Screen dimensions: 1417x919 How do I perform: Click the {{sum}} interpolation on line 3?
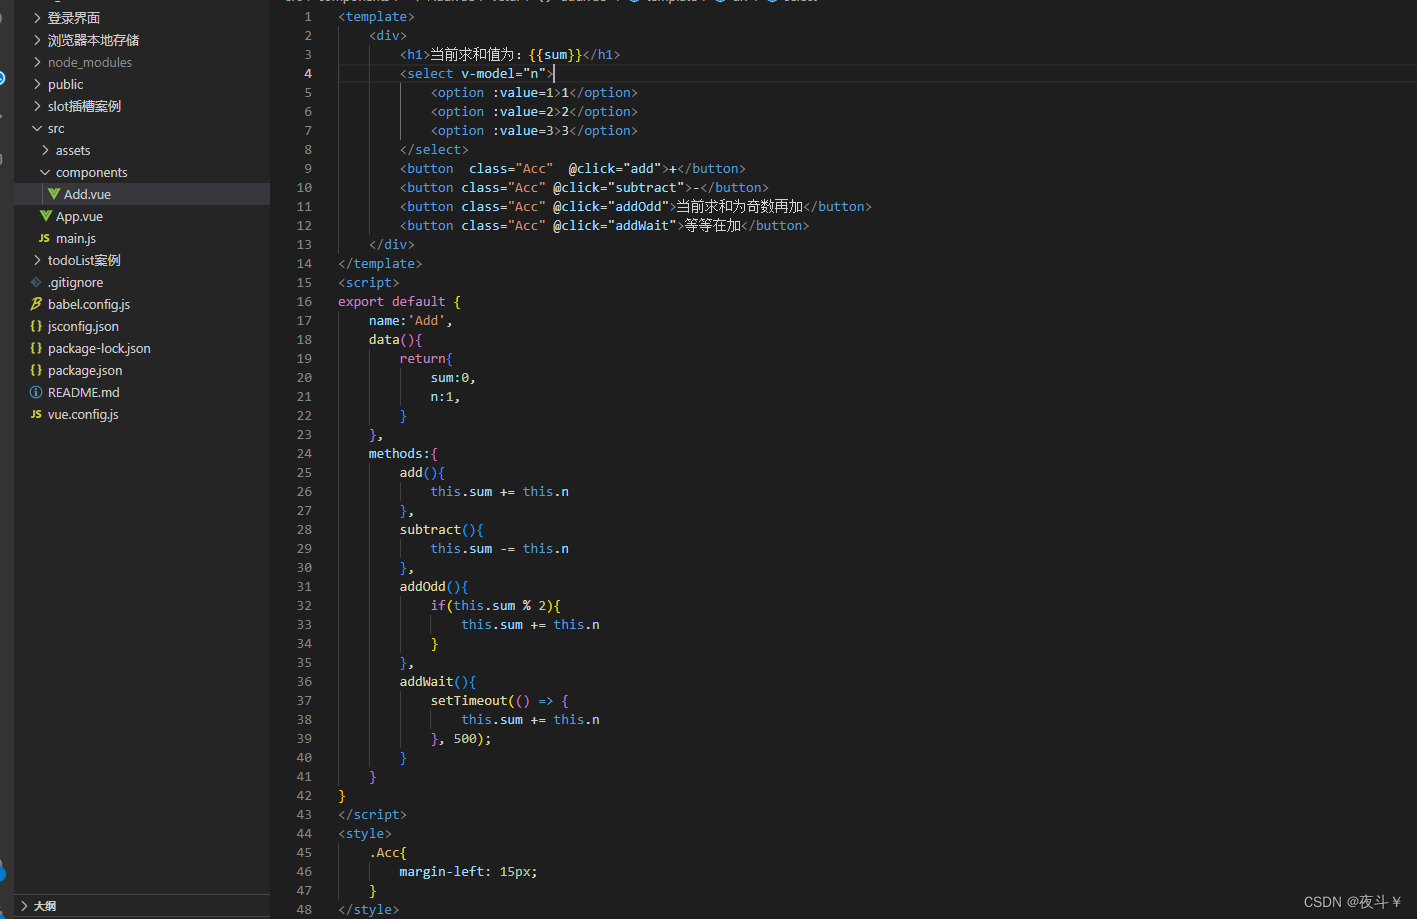[555, 55]
